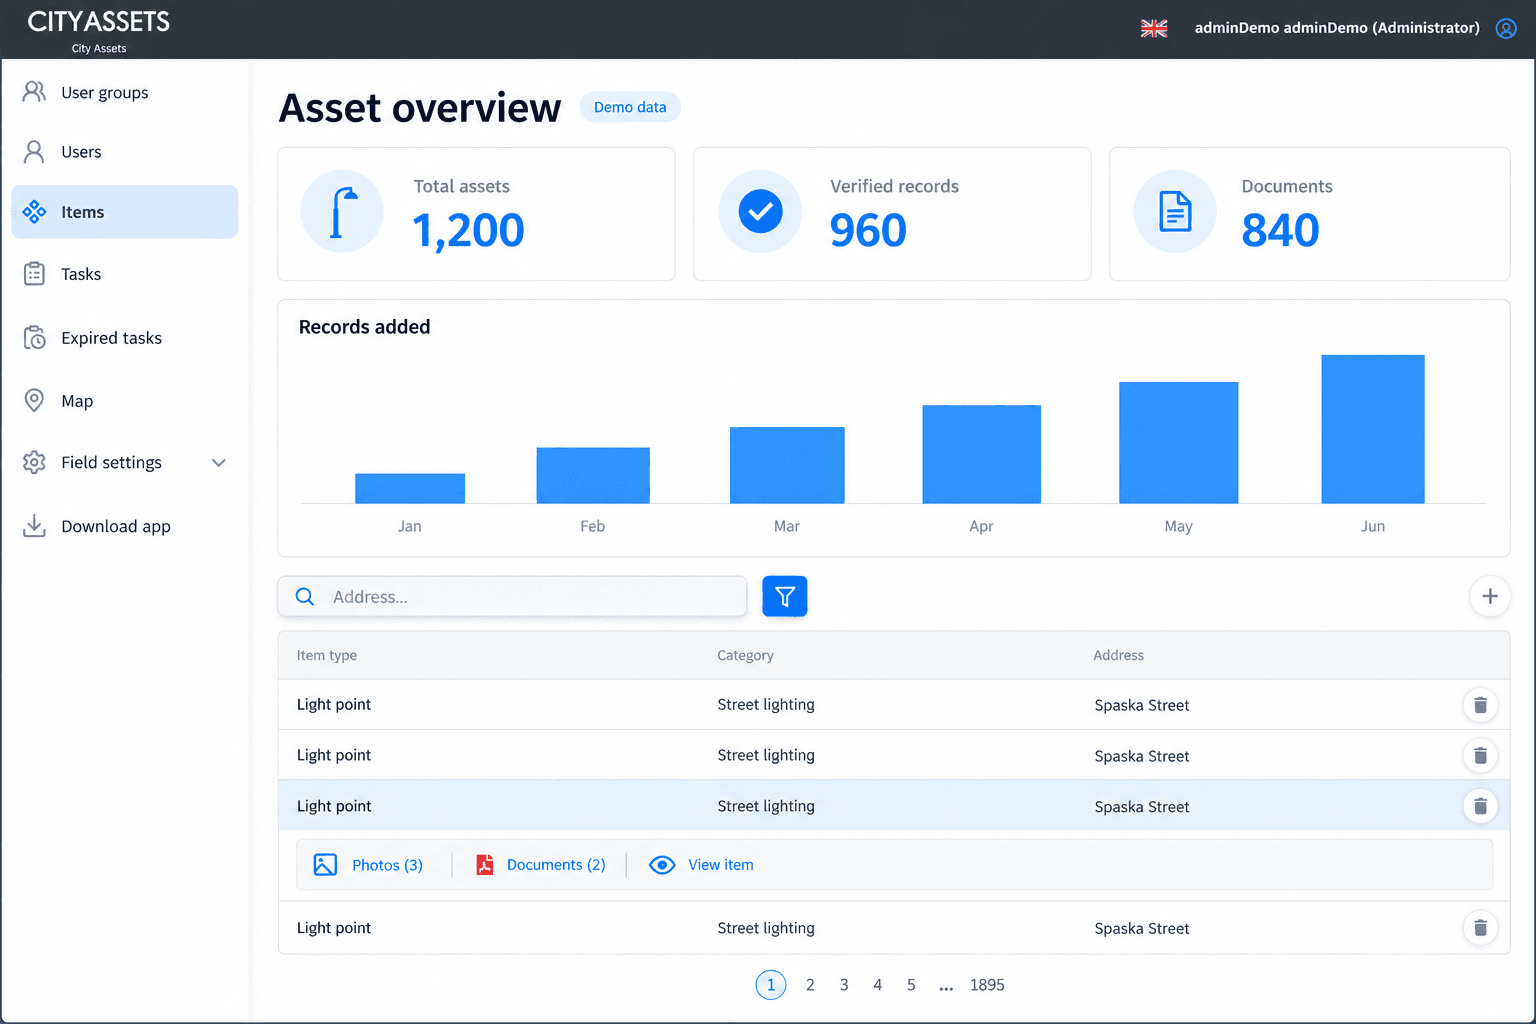This screenshot has height=1024, width=1536.
Task: Click the blue filter funnel button
Action: (x=784, y=596)
